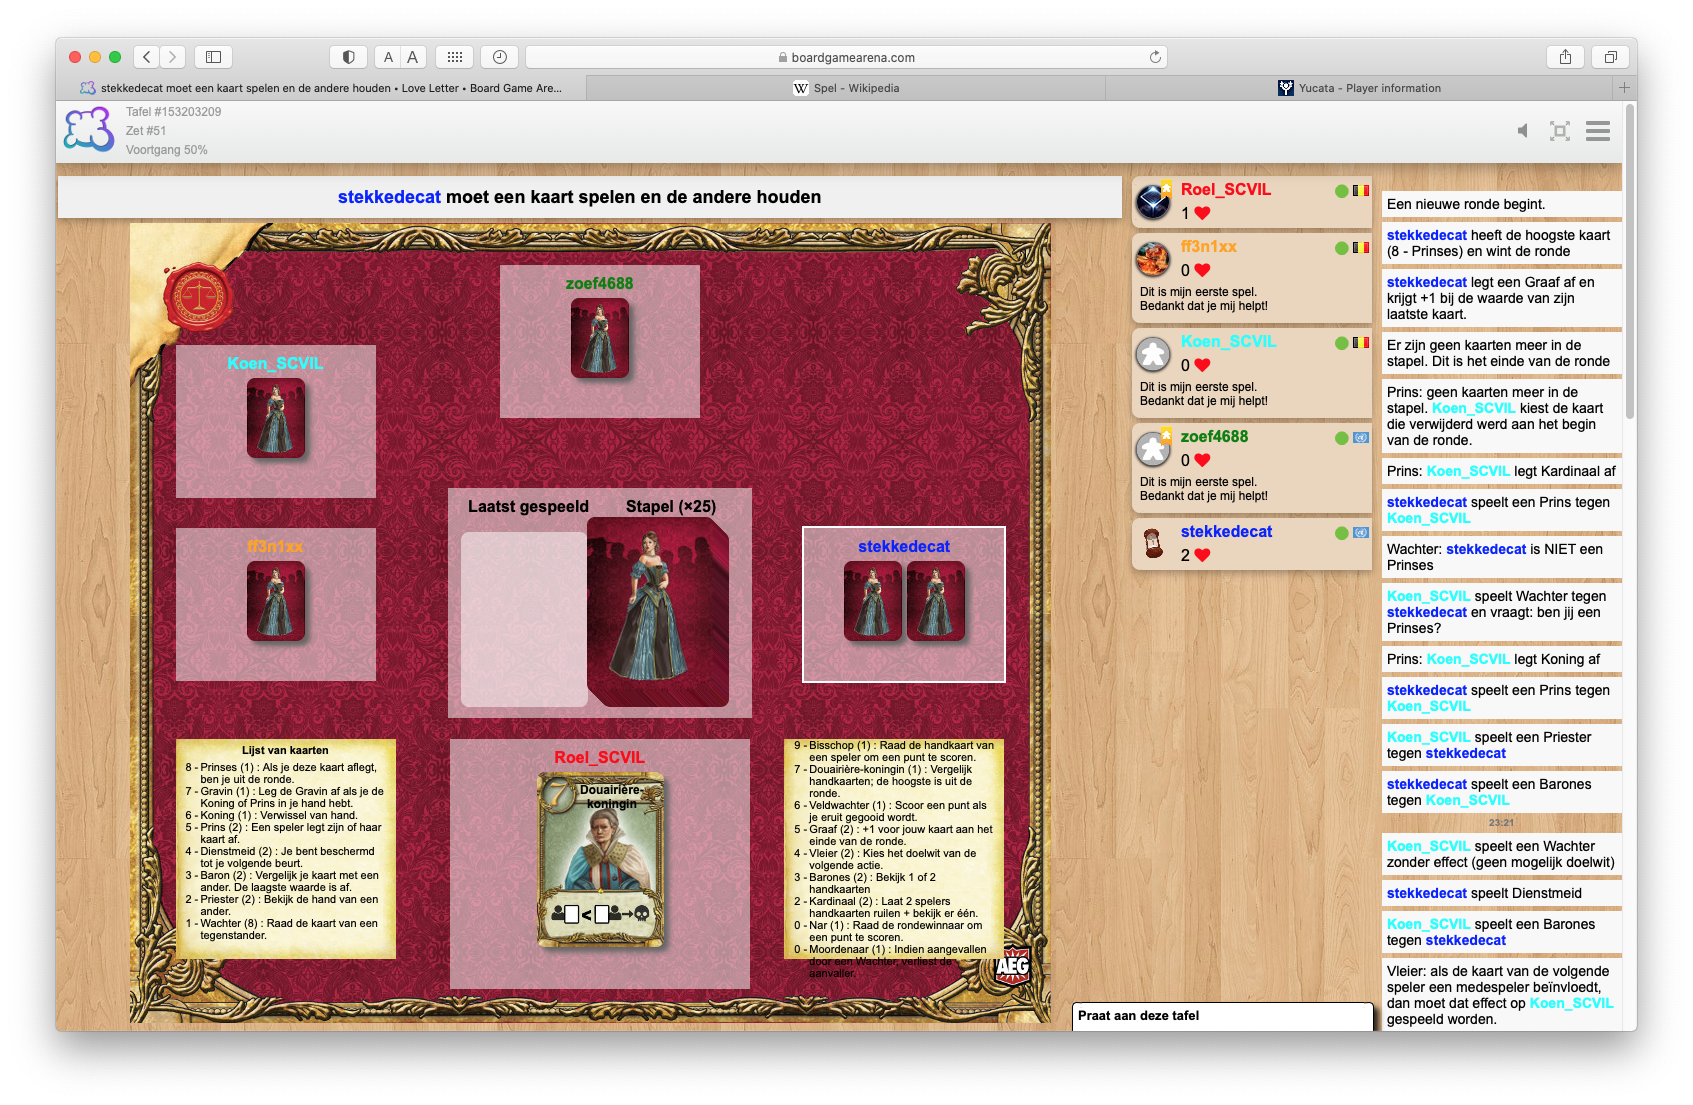This screenshot has height=1105, width=1693.
Task: Open Roel_SCVIL player name link
Action: pos(1226,190)
